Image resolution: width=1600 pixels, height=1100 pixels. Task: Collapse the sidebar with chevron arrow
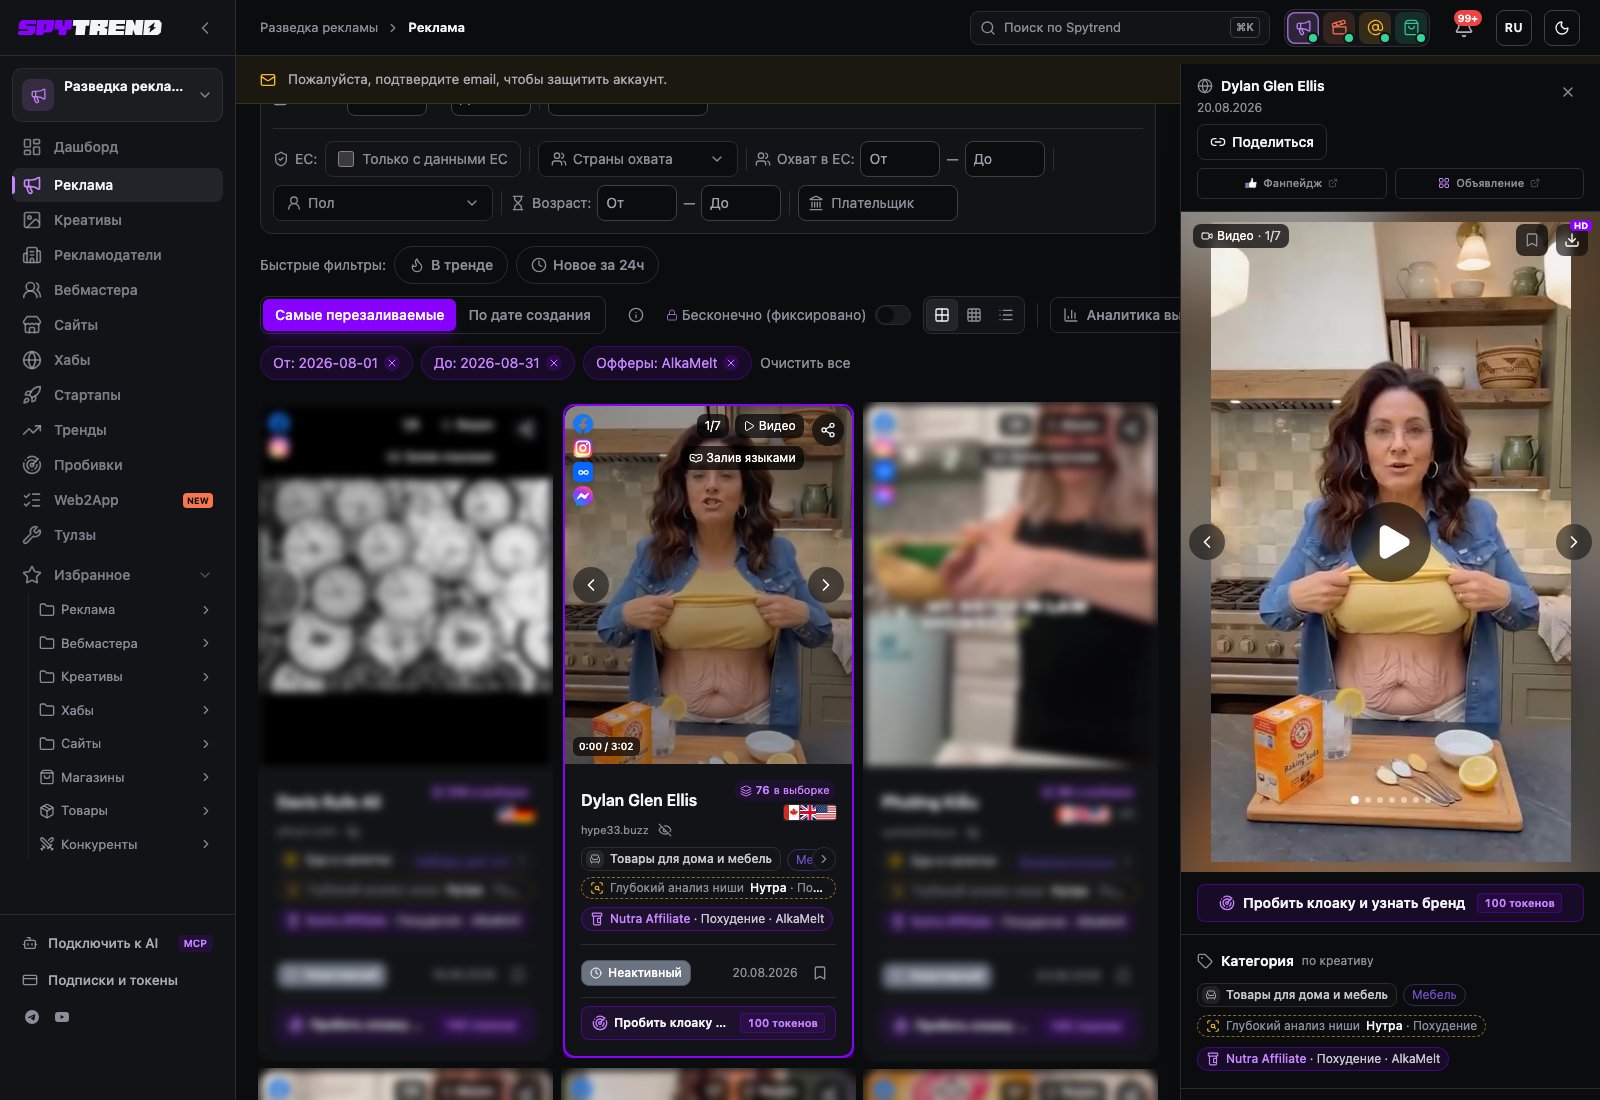coord(205,28)
